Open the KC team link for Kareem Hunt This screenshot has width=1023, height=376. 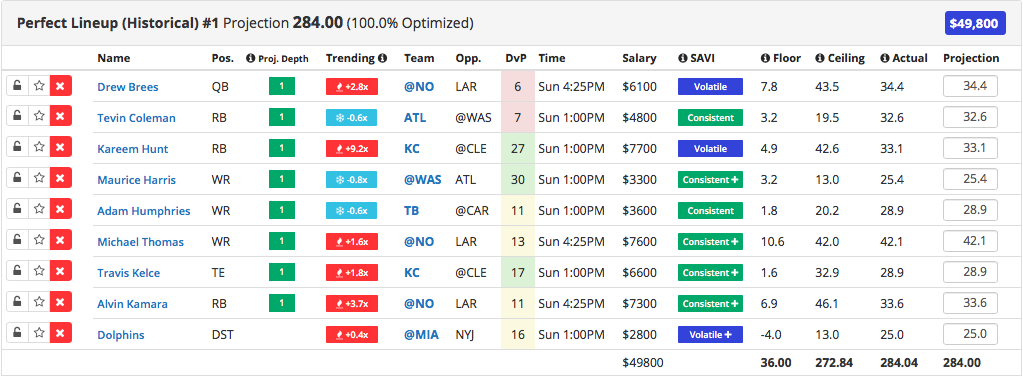point(412,149)
